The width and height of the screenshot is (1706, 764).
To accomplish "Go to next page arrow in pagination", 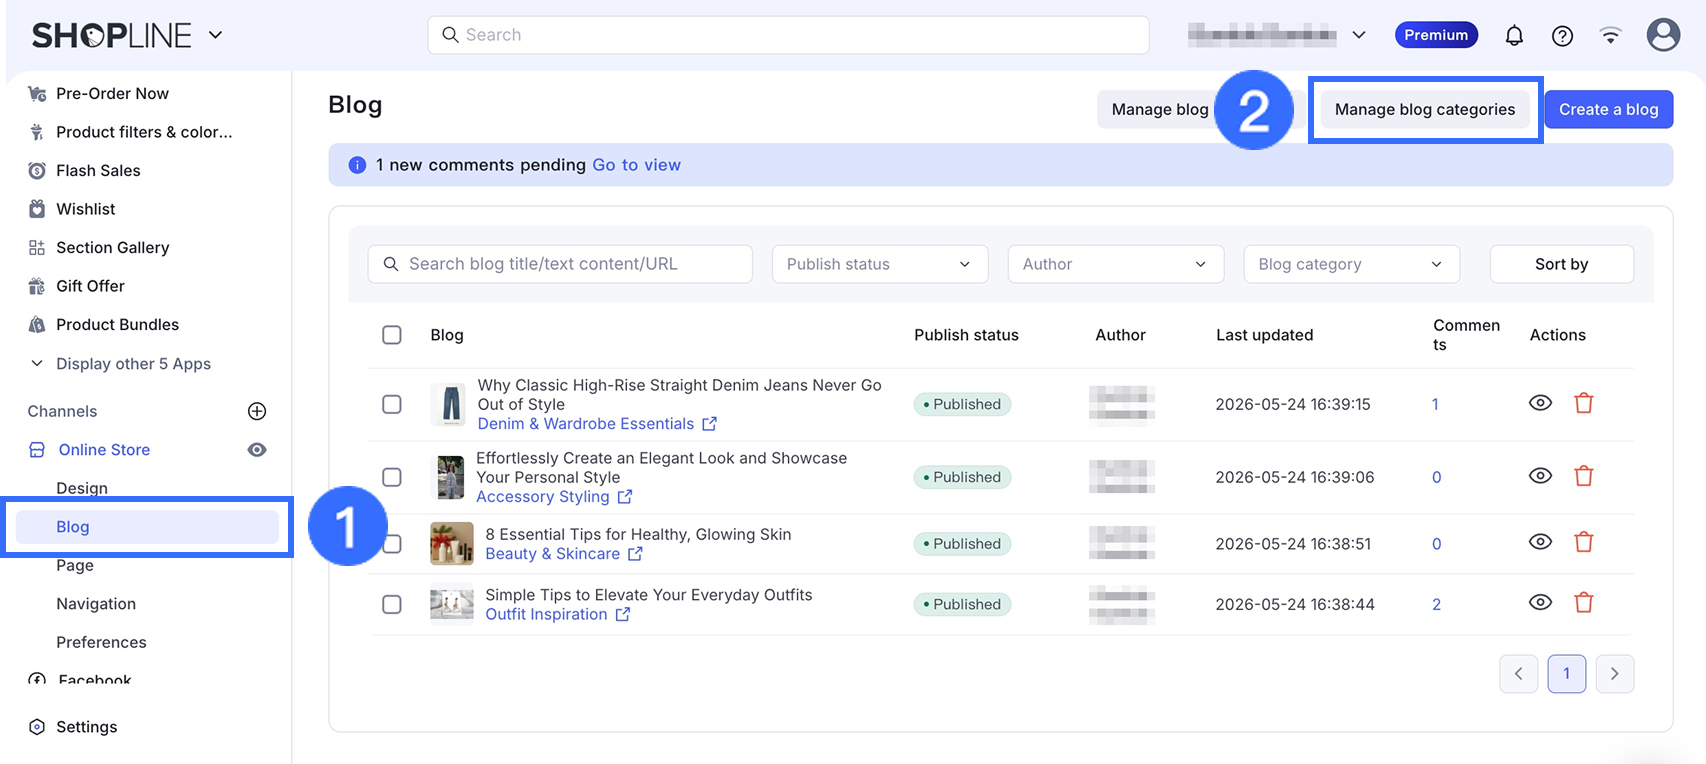I will point(1614,674).
